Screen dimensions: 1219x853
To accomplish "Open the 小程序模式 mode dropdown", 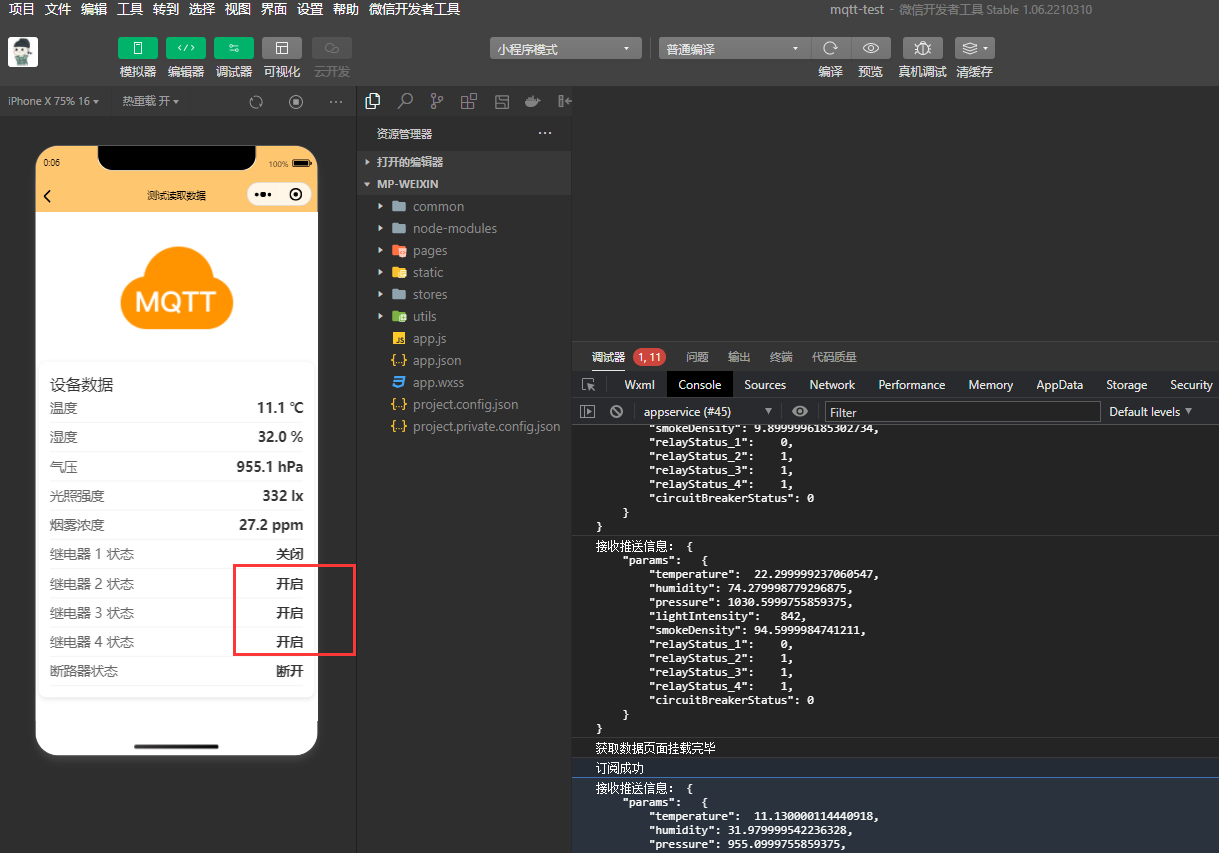I will pos(564,47).
